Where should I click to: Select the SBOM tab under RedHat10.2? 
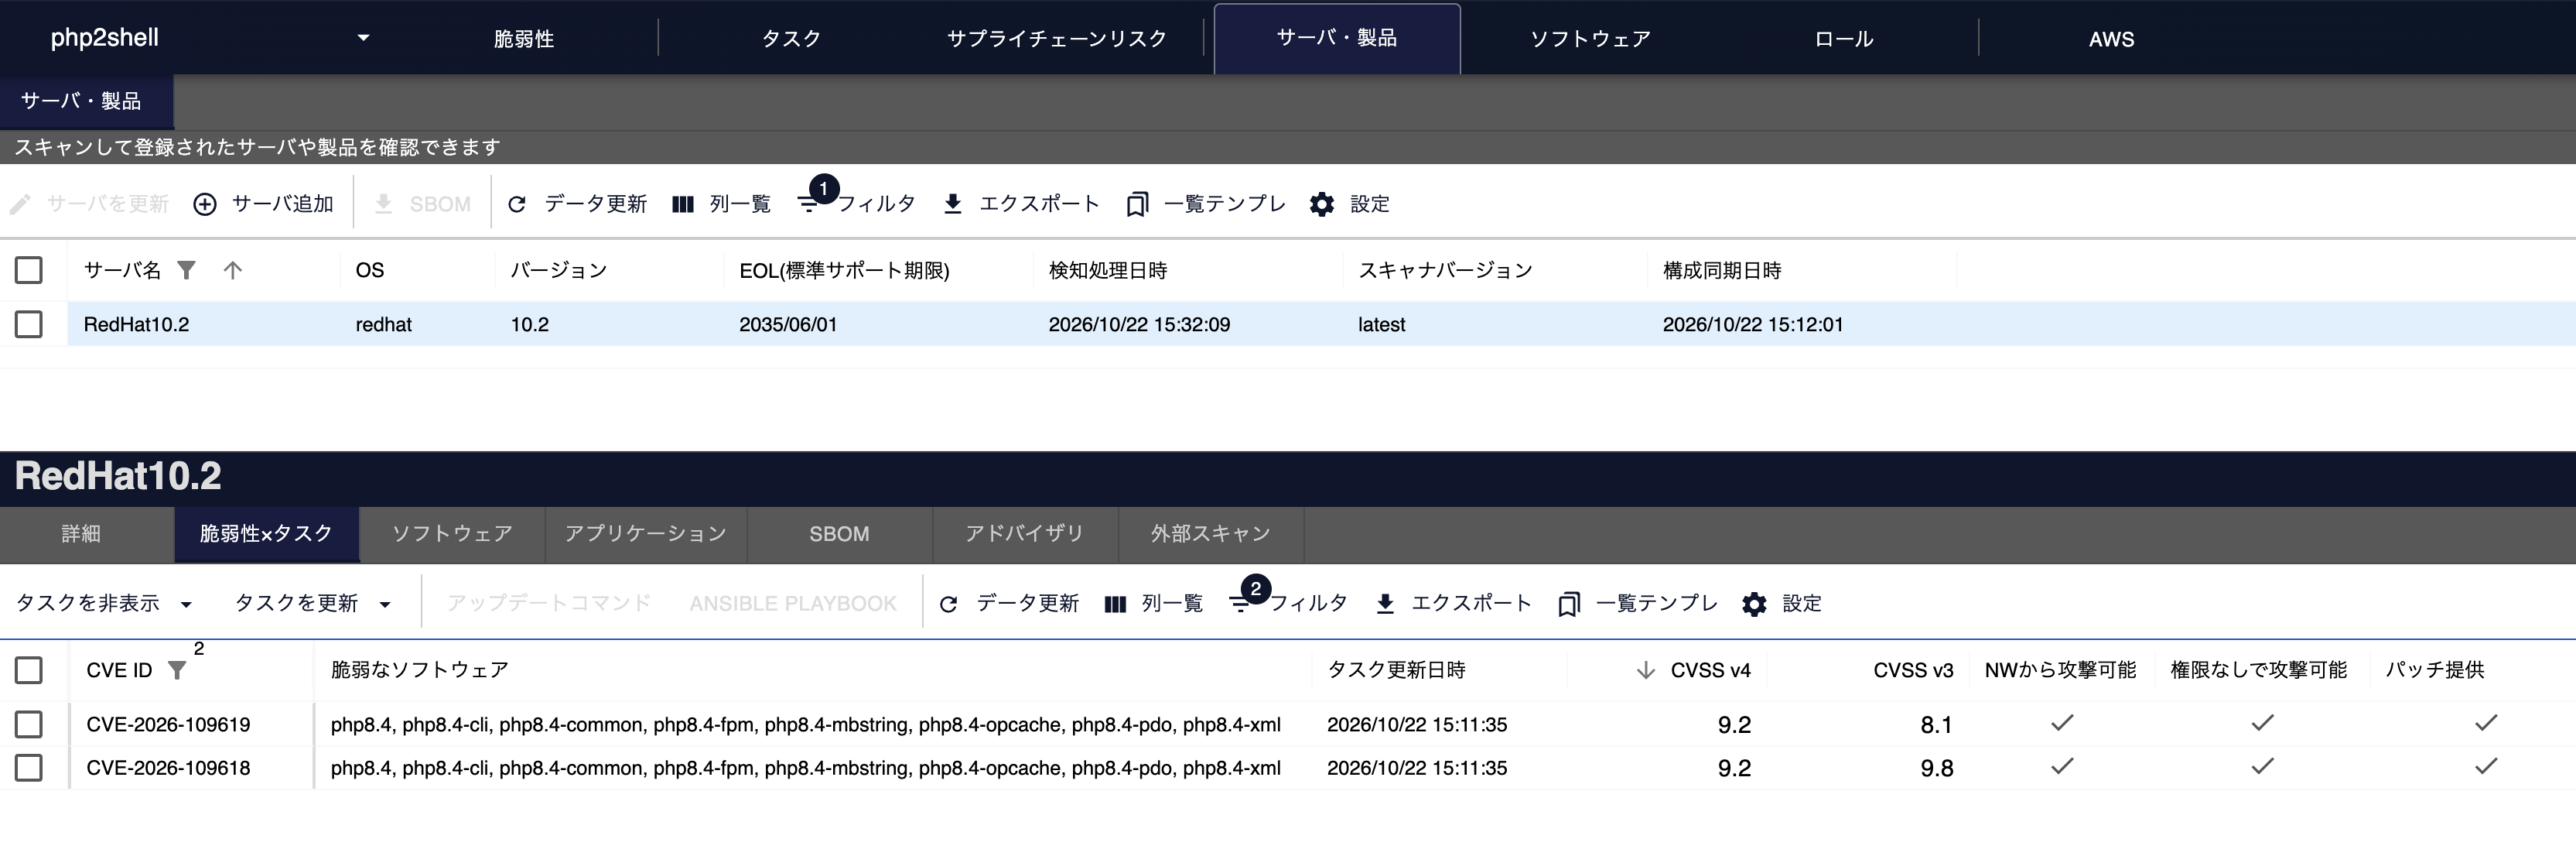click(839, 534)
